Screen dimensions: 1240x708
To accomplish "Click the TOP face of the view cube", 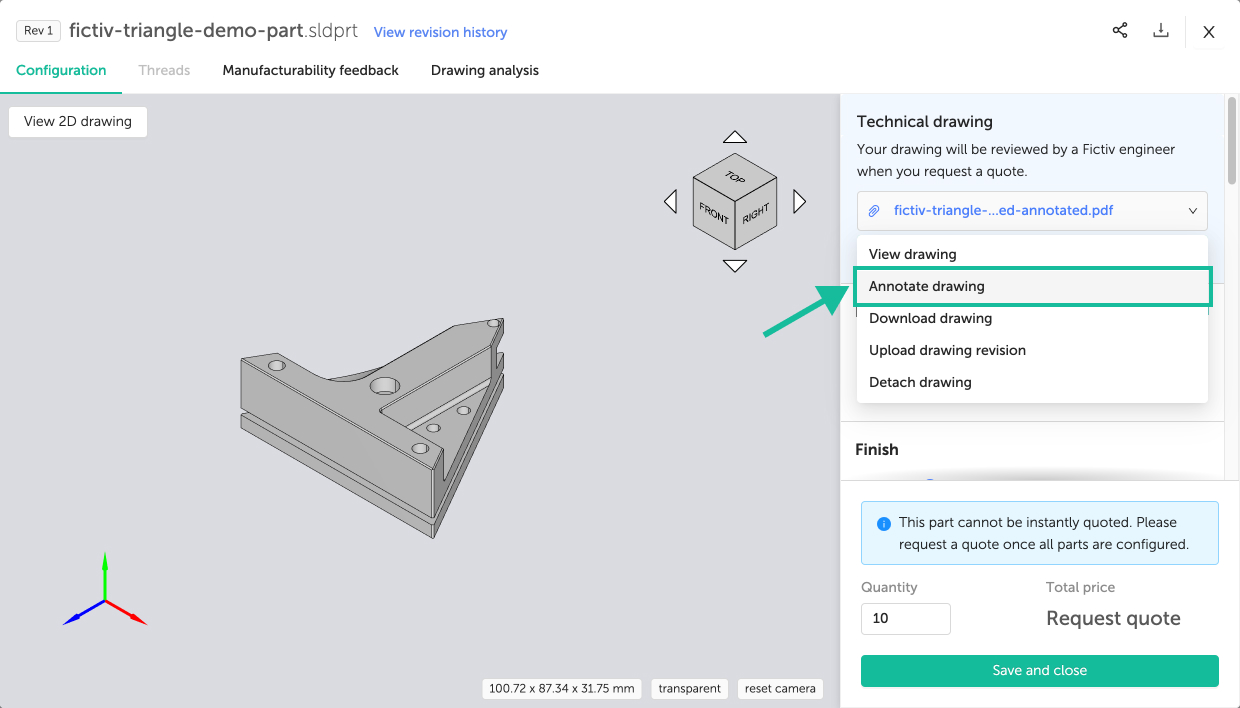I will [x=735, y=177].
